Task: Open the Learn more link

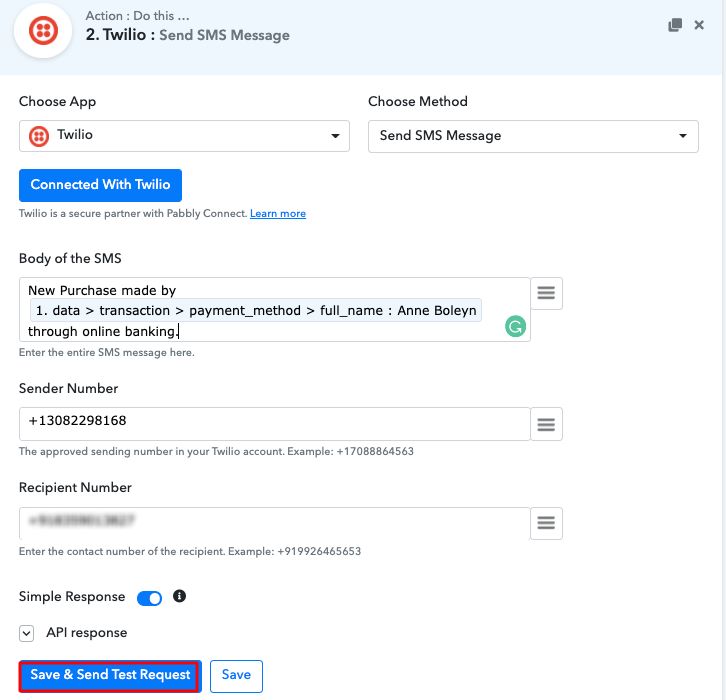Action: pos(278,213)
